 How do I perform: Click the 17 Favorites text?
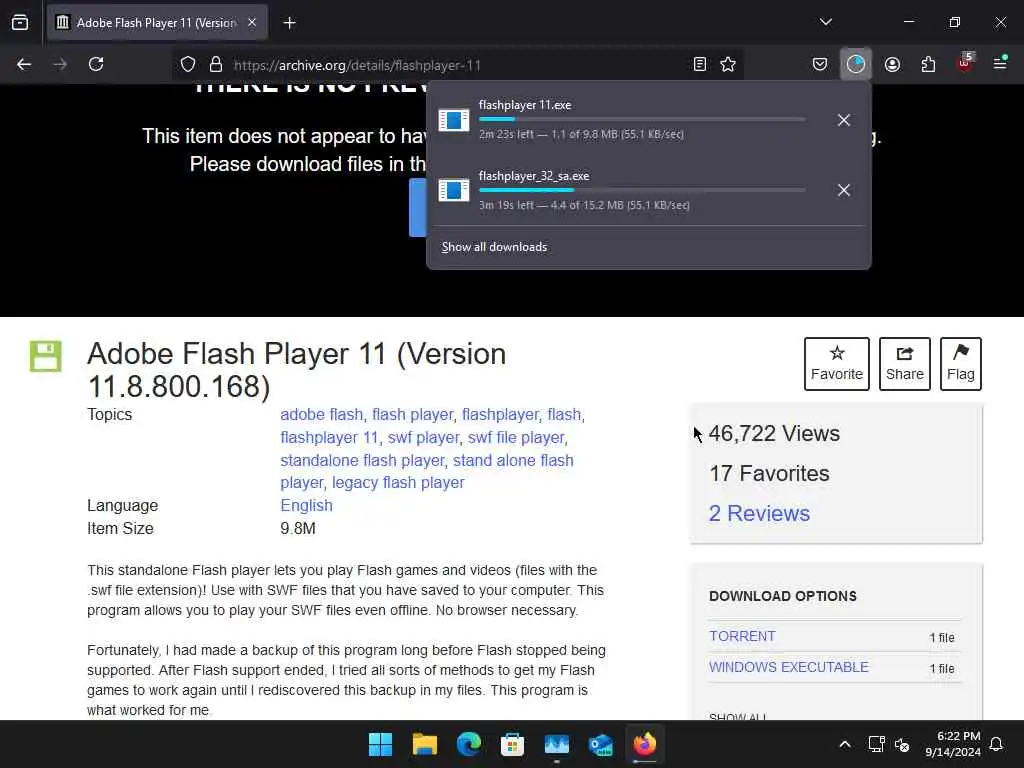click(x=769, y=473)
